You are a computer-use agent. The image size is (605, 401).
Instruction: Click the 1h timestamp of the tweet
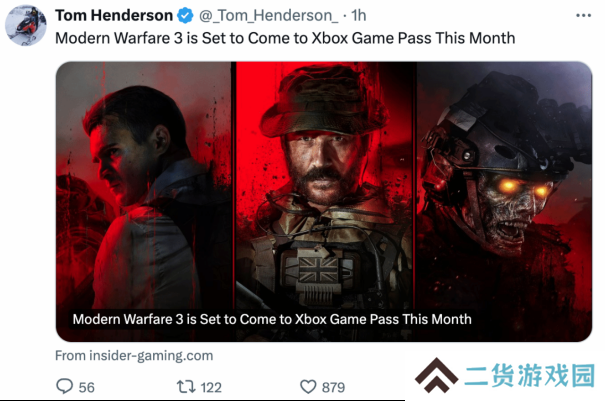coord(358,15)
